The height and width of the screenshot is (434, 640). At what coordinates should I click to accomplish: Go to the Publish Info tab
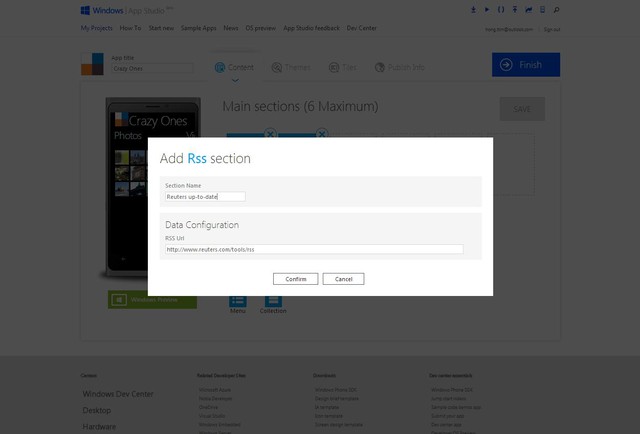pos(399,67)
